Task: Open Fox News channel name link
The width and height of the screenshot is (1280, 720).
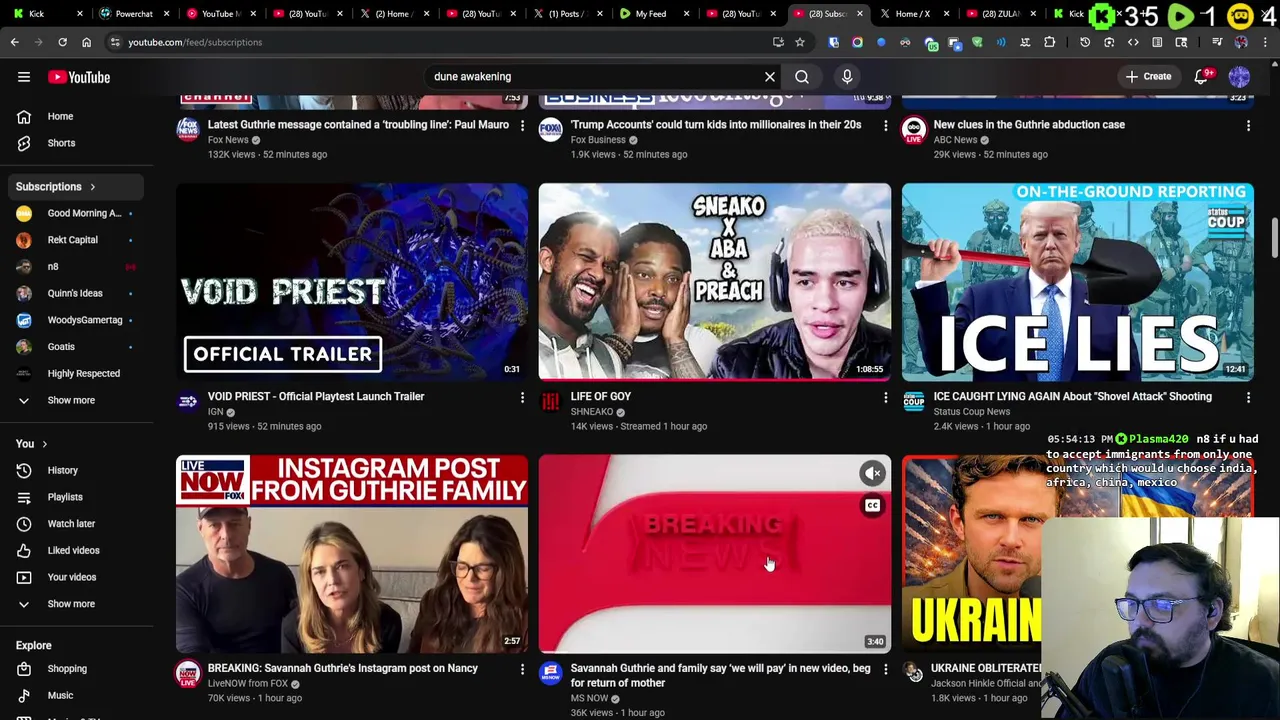Action: [228, 140]
